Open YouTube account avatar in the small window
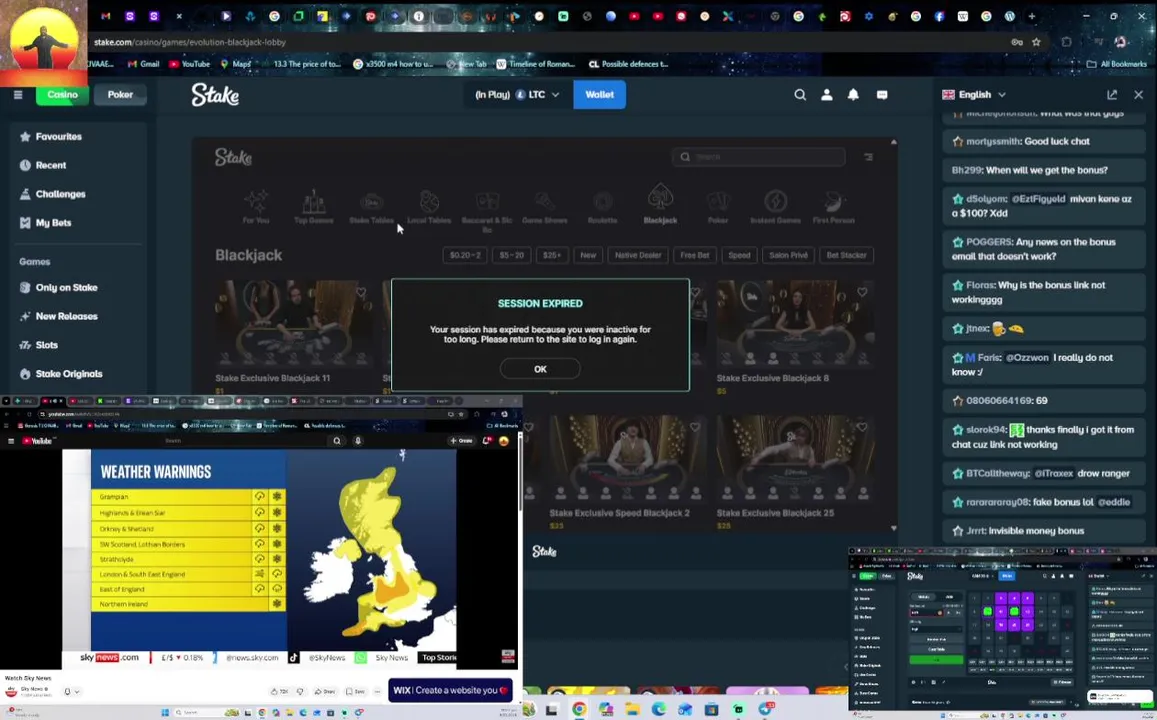This screenshot has height=720, width=1157. click(x=504, y=440)
